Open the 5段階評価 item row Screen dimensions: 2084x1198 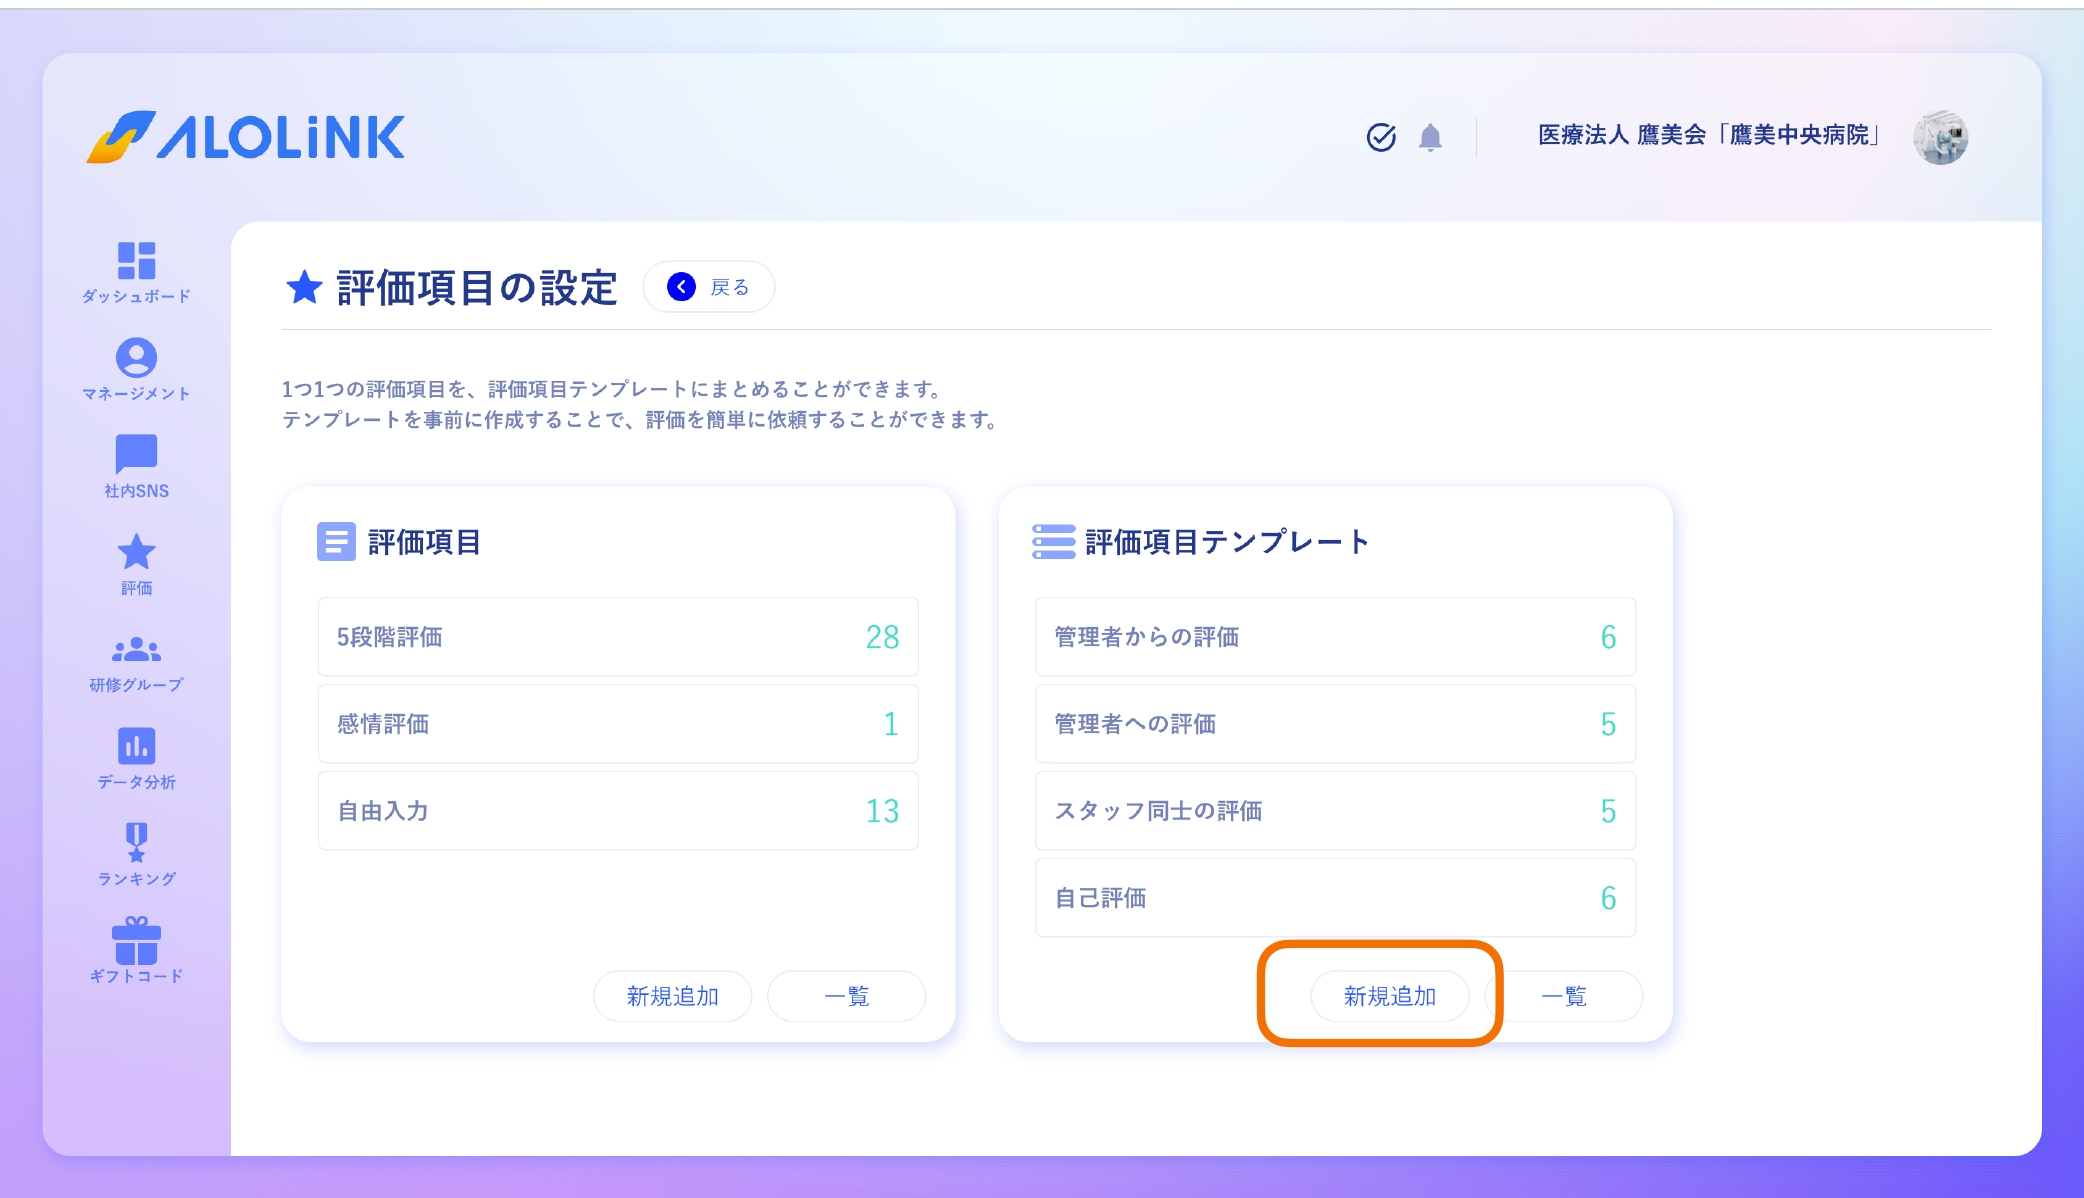click(617, 637)
